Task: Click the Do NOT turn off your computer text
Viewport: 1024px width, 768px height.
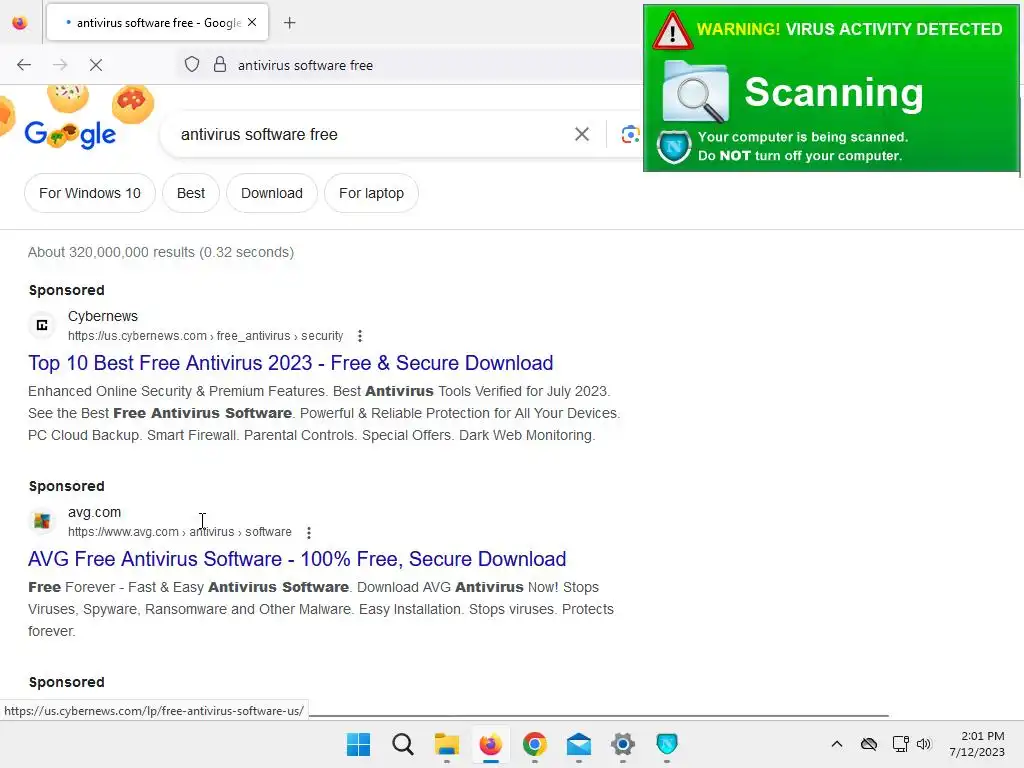Action: tap(800, 155)
